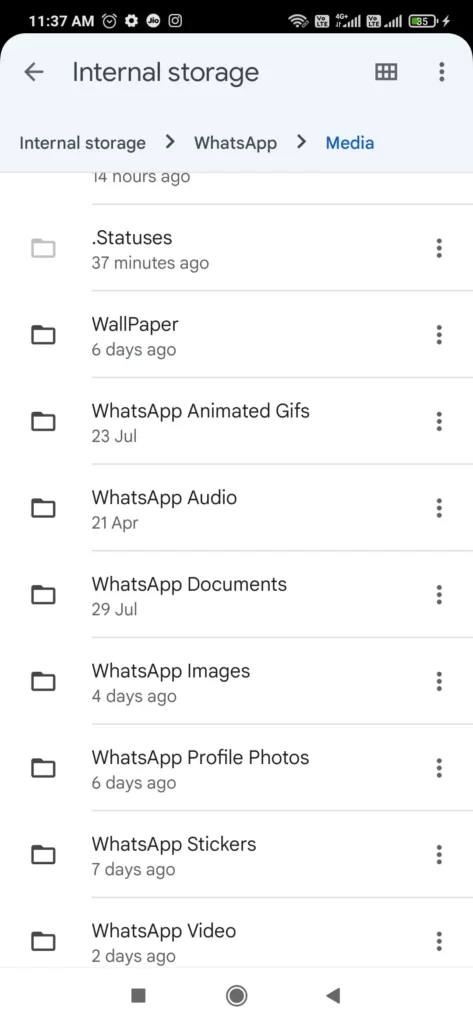Open the WhatsApp Video folder
473x1024 pixels.
tap(236, 941)
